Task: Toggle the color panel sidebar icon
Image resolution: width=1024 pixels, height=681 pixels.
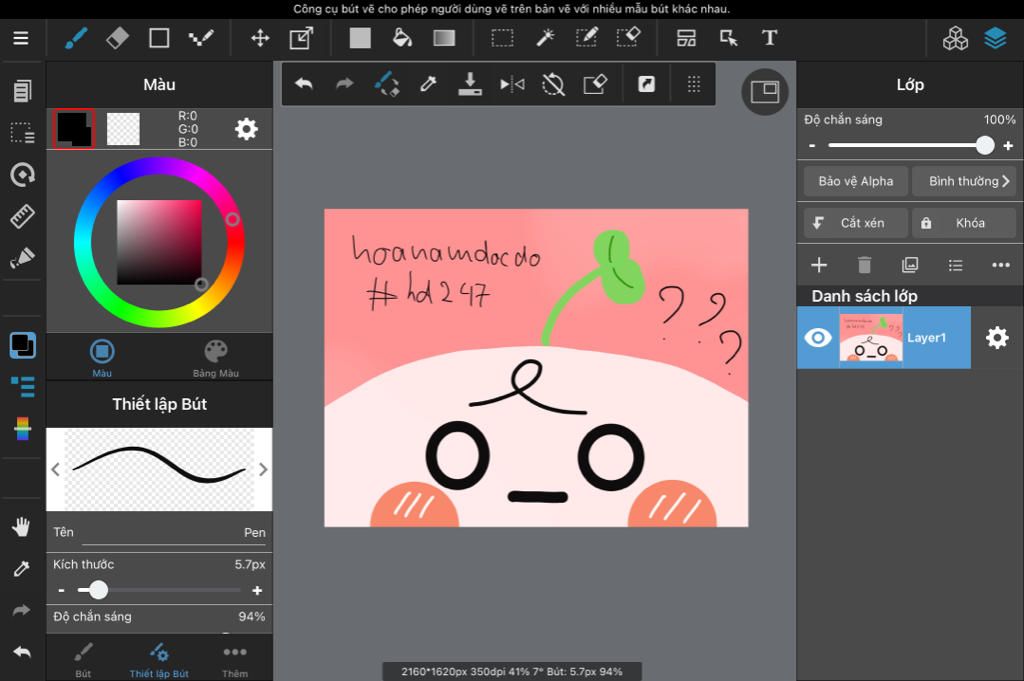Action: (22, 345)
